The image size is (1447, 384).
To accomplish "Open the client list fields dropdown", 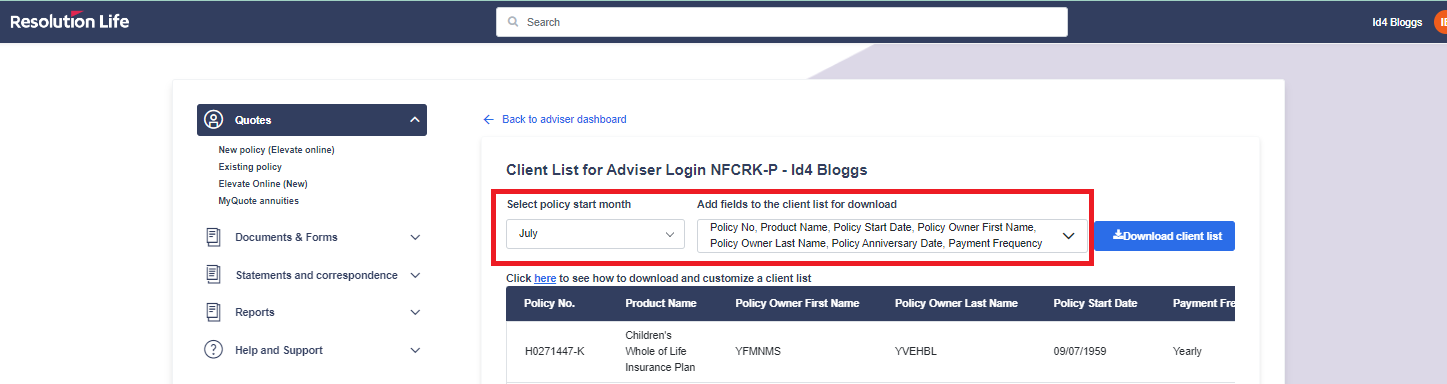I will point(892,235).
